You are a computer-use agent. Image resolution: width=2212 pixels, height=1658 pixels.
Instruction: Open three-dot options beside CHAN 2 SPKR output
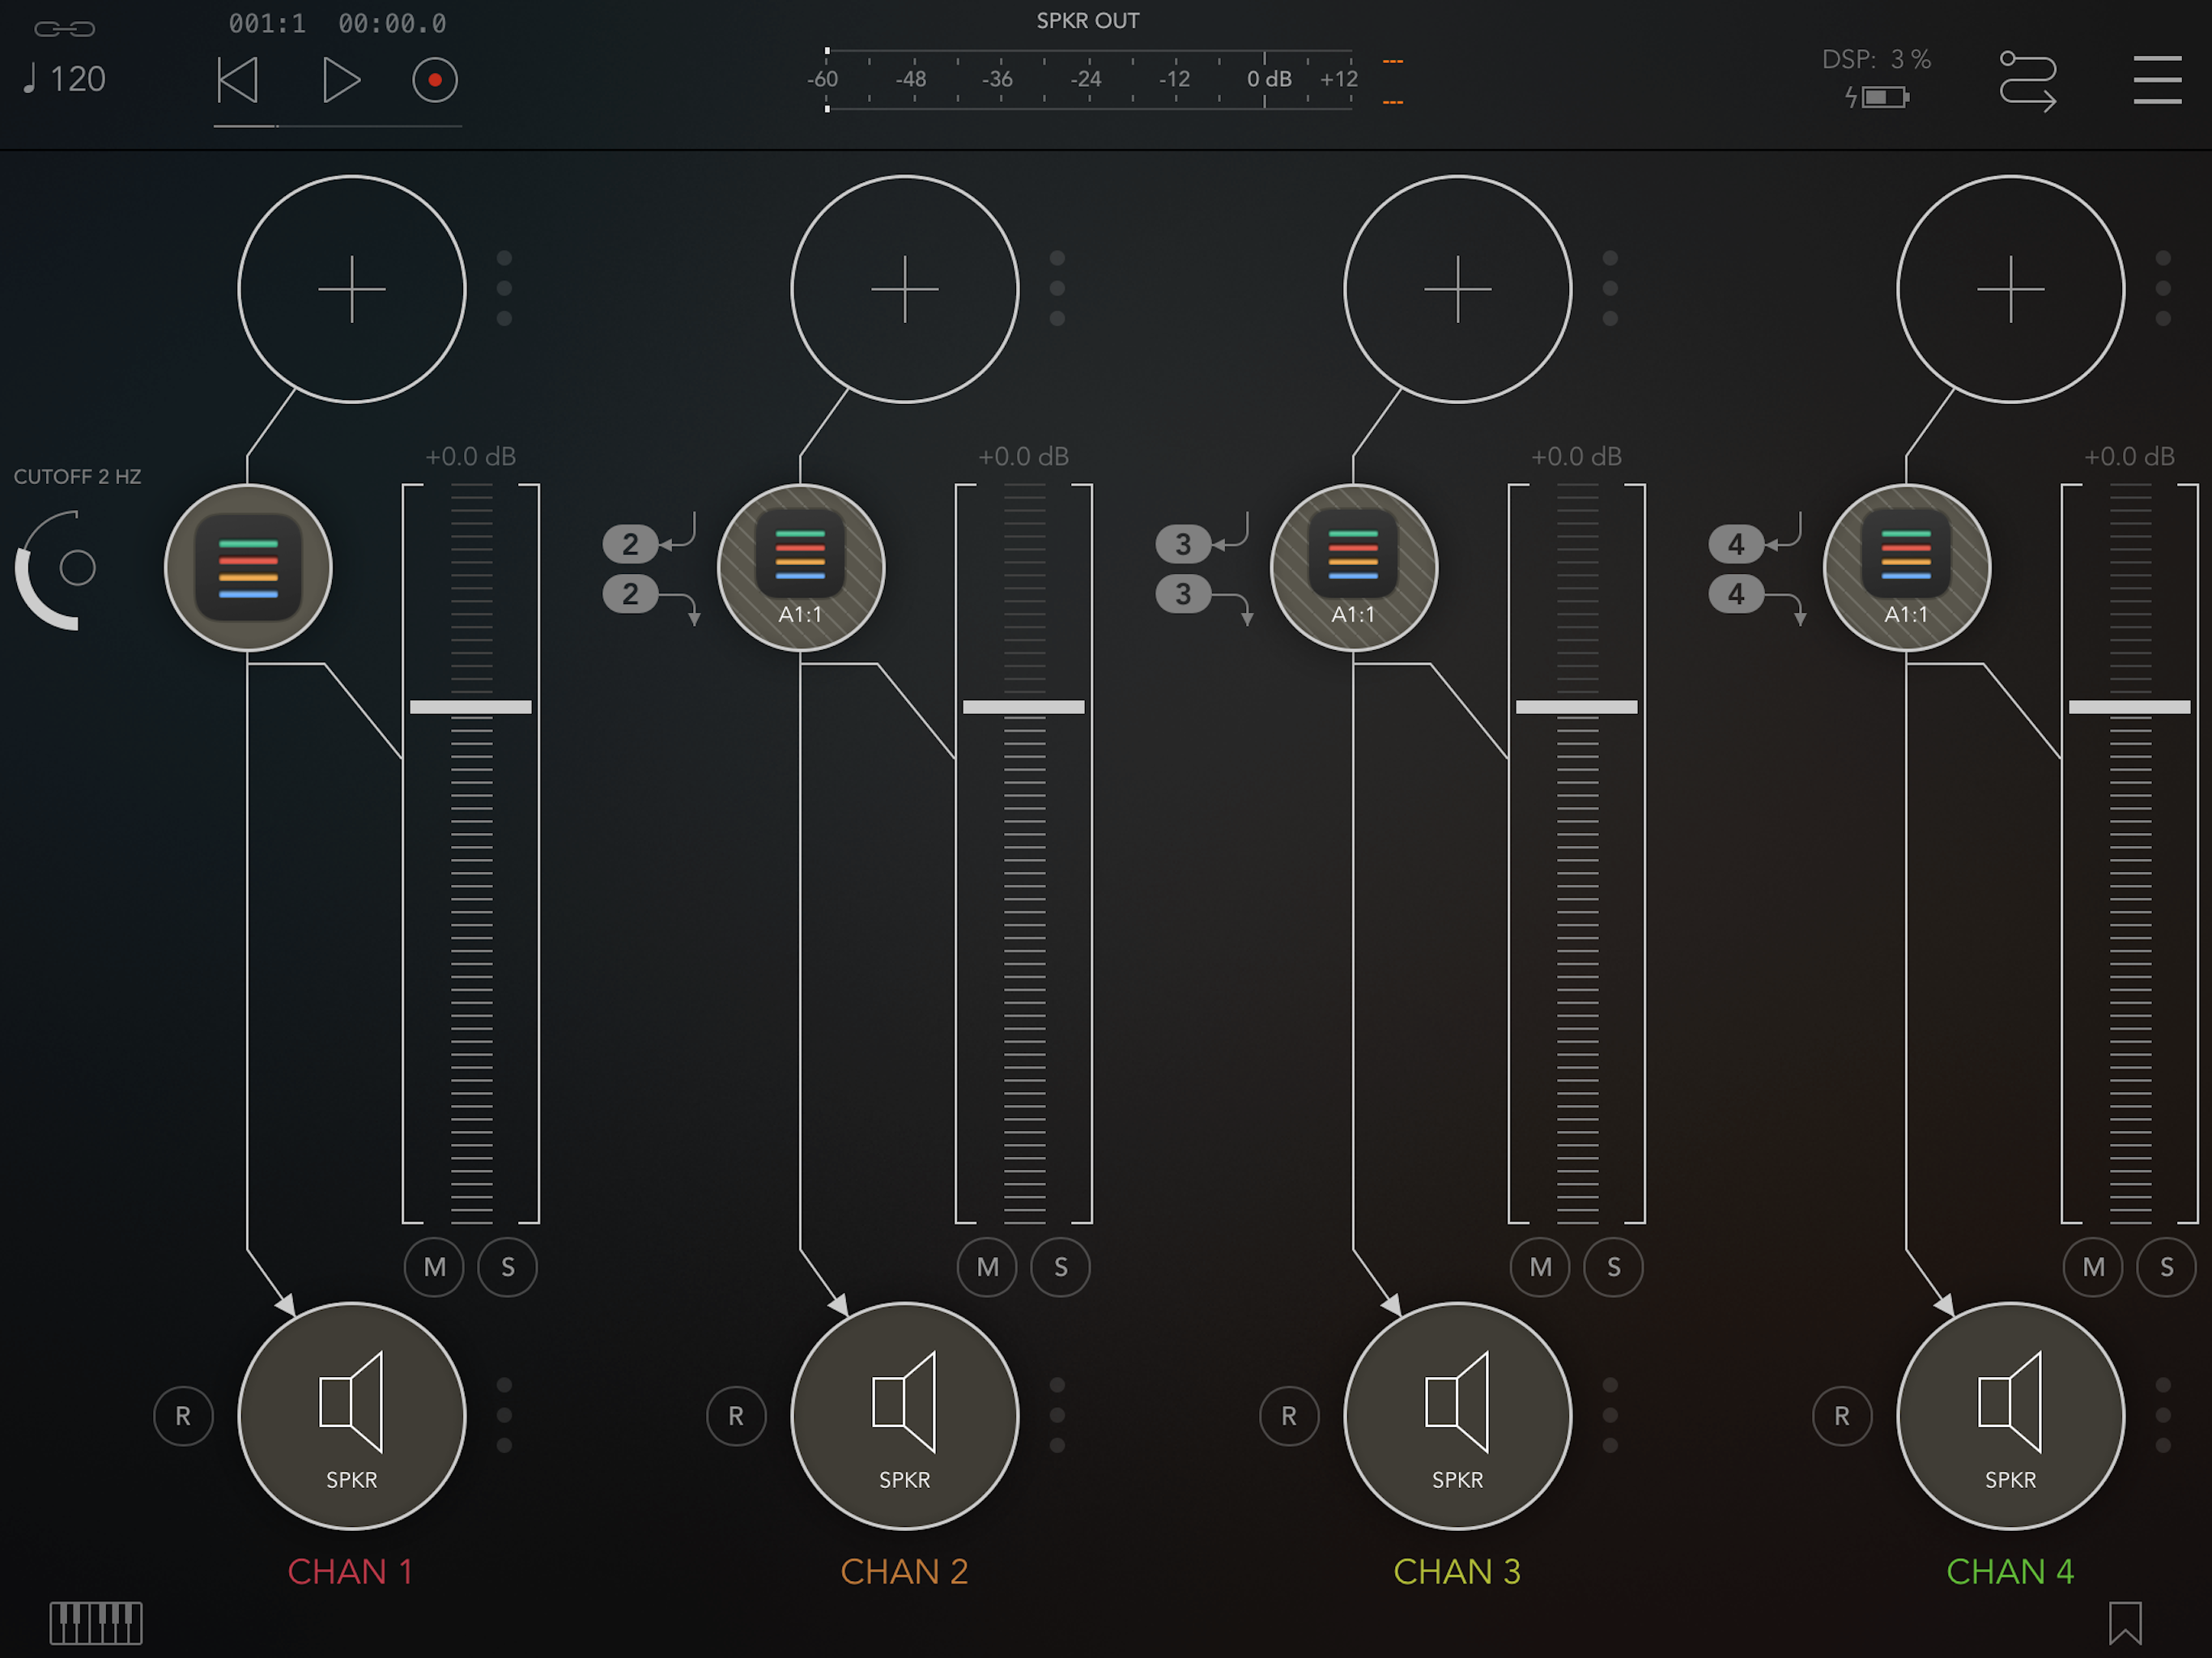pyautogui.click(x=1057, y=1415)
